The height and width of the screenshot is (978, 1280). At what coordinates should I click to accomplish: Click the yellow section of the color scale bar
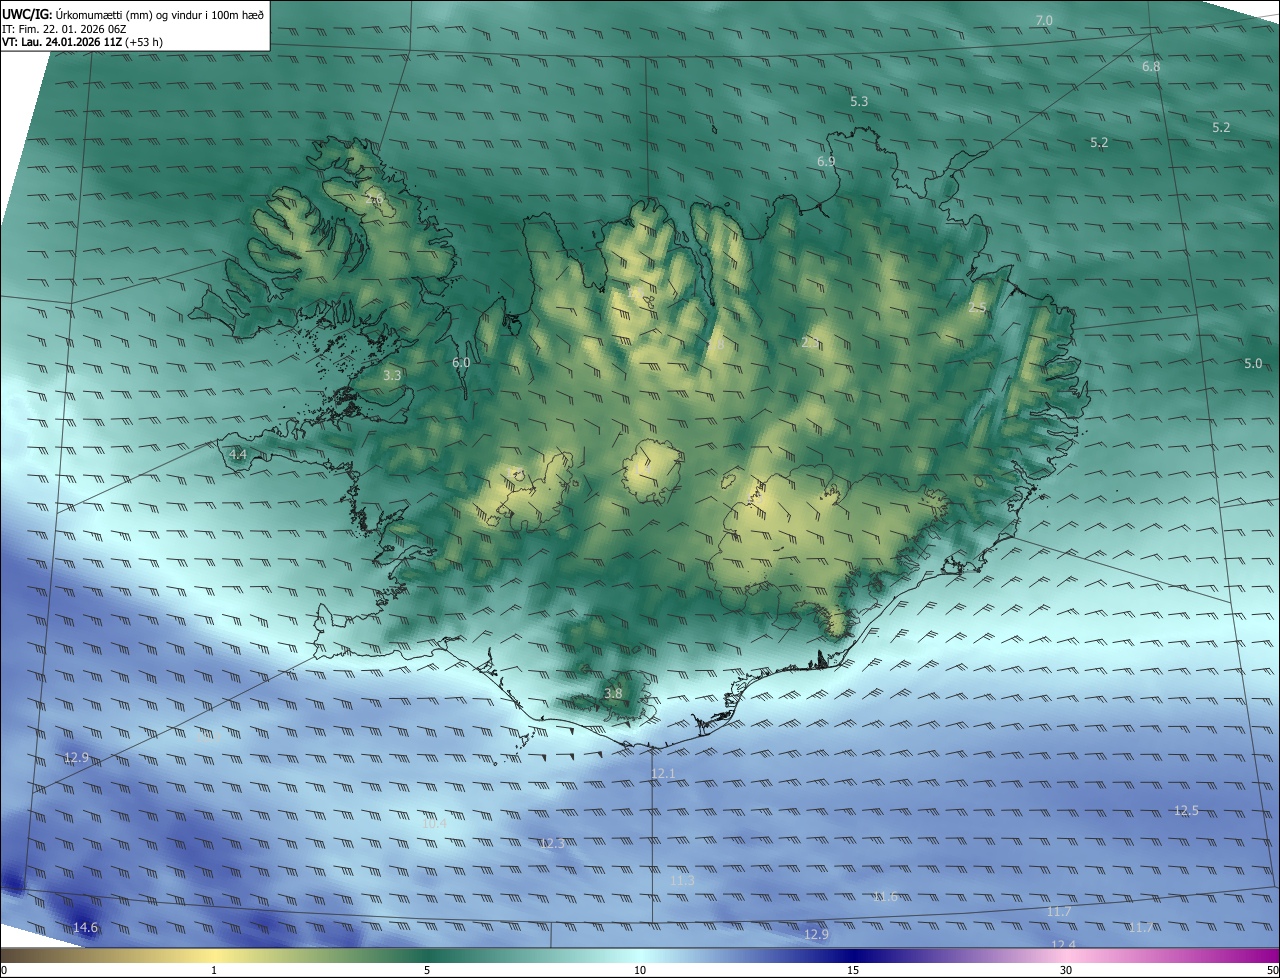point(215,955)
